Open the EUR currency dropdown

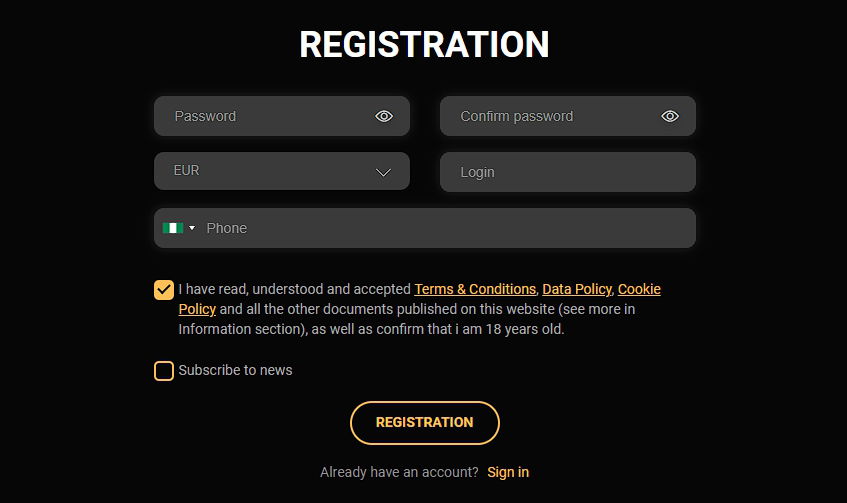[270, 171]
